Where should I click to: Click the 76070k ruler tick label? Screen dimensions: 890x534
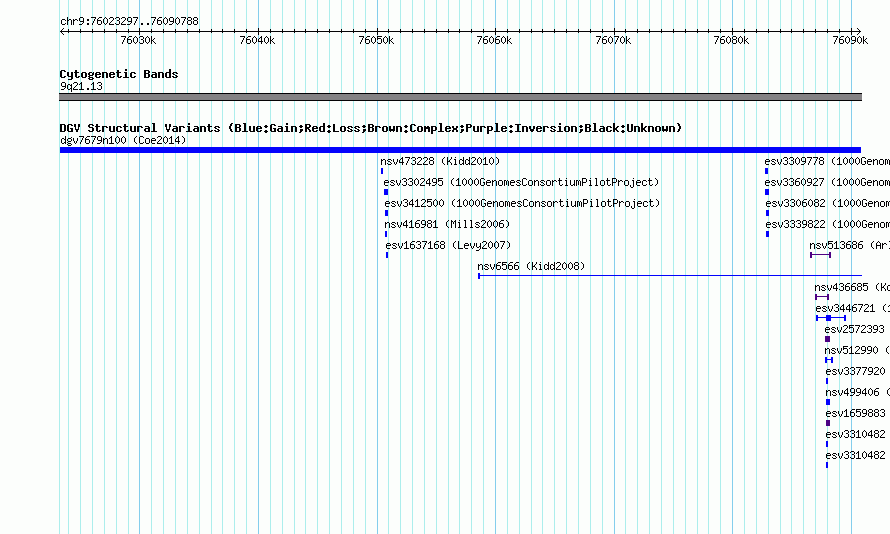pyautogui.click(x=613, y=40)
